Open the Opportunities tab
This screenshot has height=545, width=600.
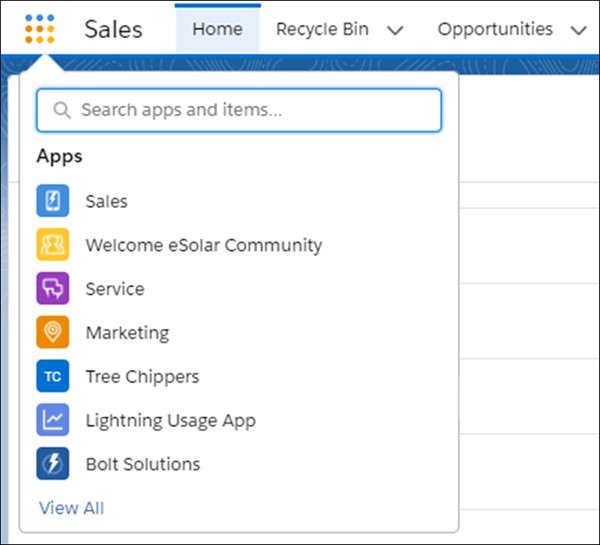tap(495, 29)
